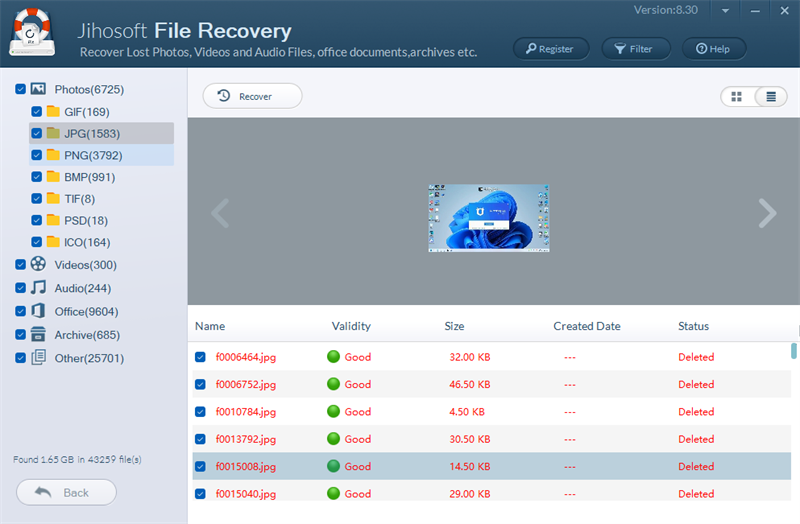Uncheck the Office(9604) checkbox
Screen dimensions: 800x524
click(x=20, y=311)
